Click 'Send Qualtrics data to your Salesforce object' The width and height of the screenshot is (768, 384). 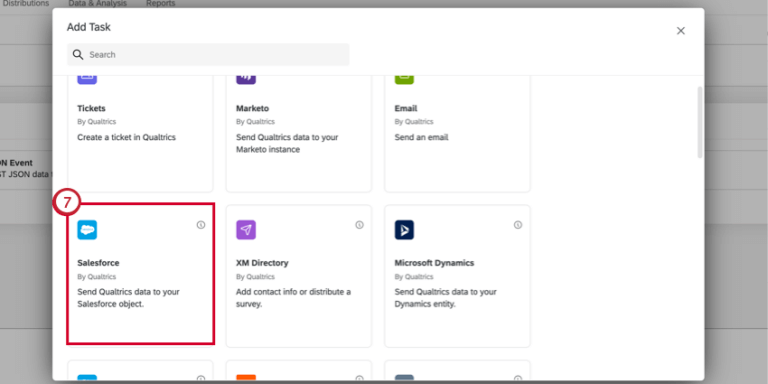click(x=128, y=298)
